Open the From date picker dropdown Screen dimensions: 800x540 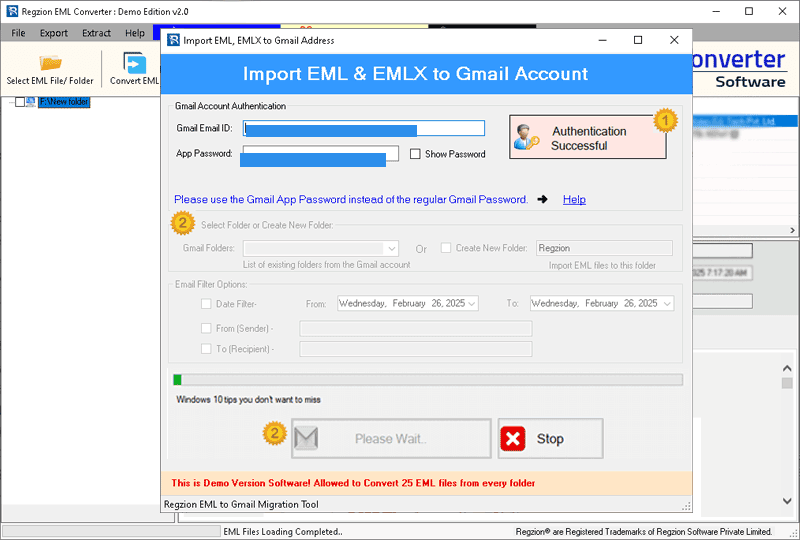tap(472, 304)
